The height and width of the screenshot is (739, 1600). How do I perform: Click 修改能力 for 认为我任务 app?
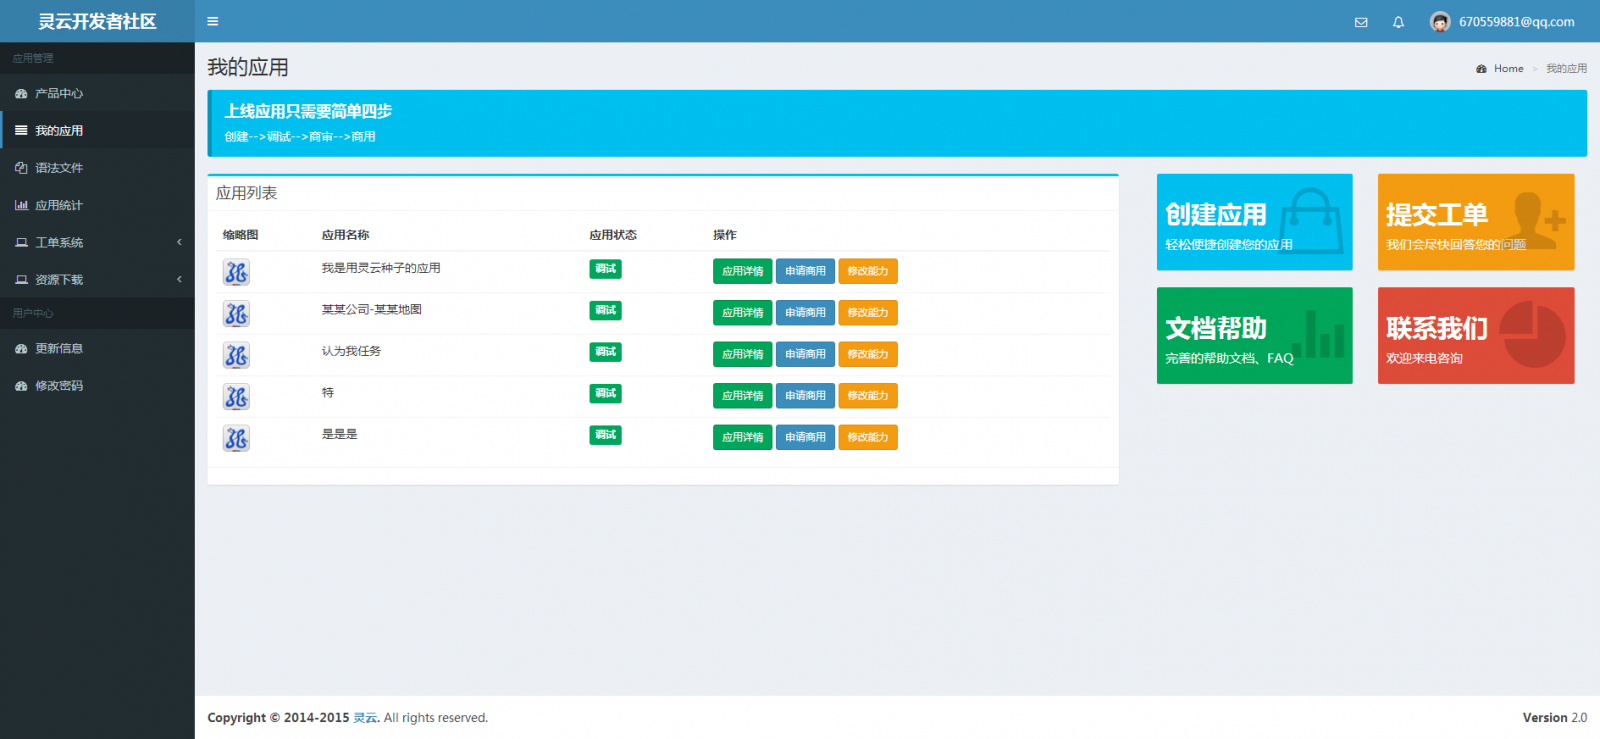[x=867, y=354]
